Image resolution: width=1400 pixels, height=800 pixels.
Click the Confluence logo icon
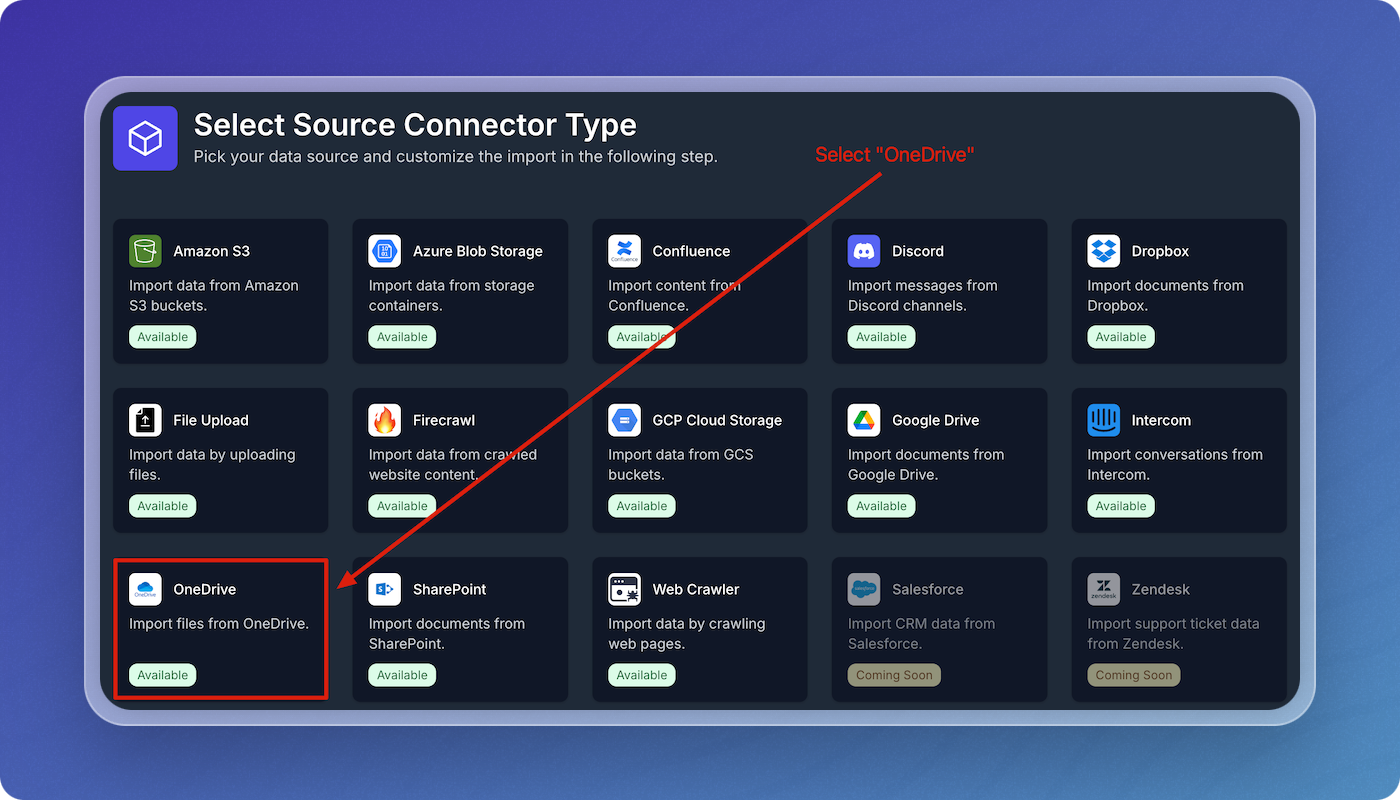tap(624, 251)
